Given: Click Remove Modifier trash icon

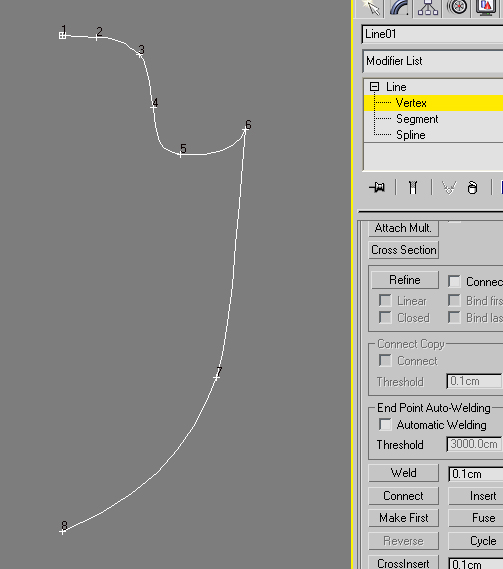Looking at the screenshot, I should 472,188.
